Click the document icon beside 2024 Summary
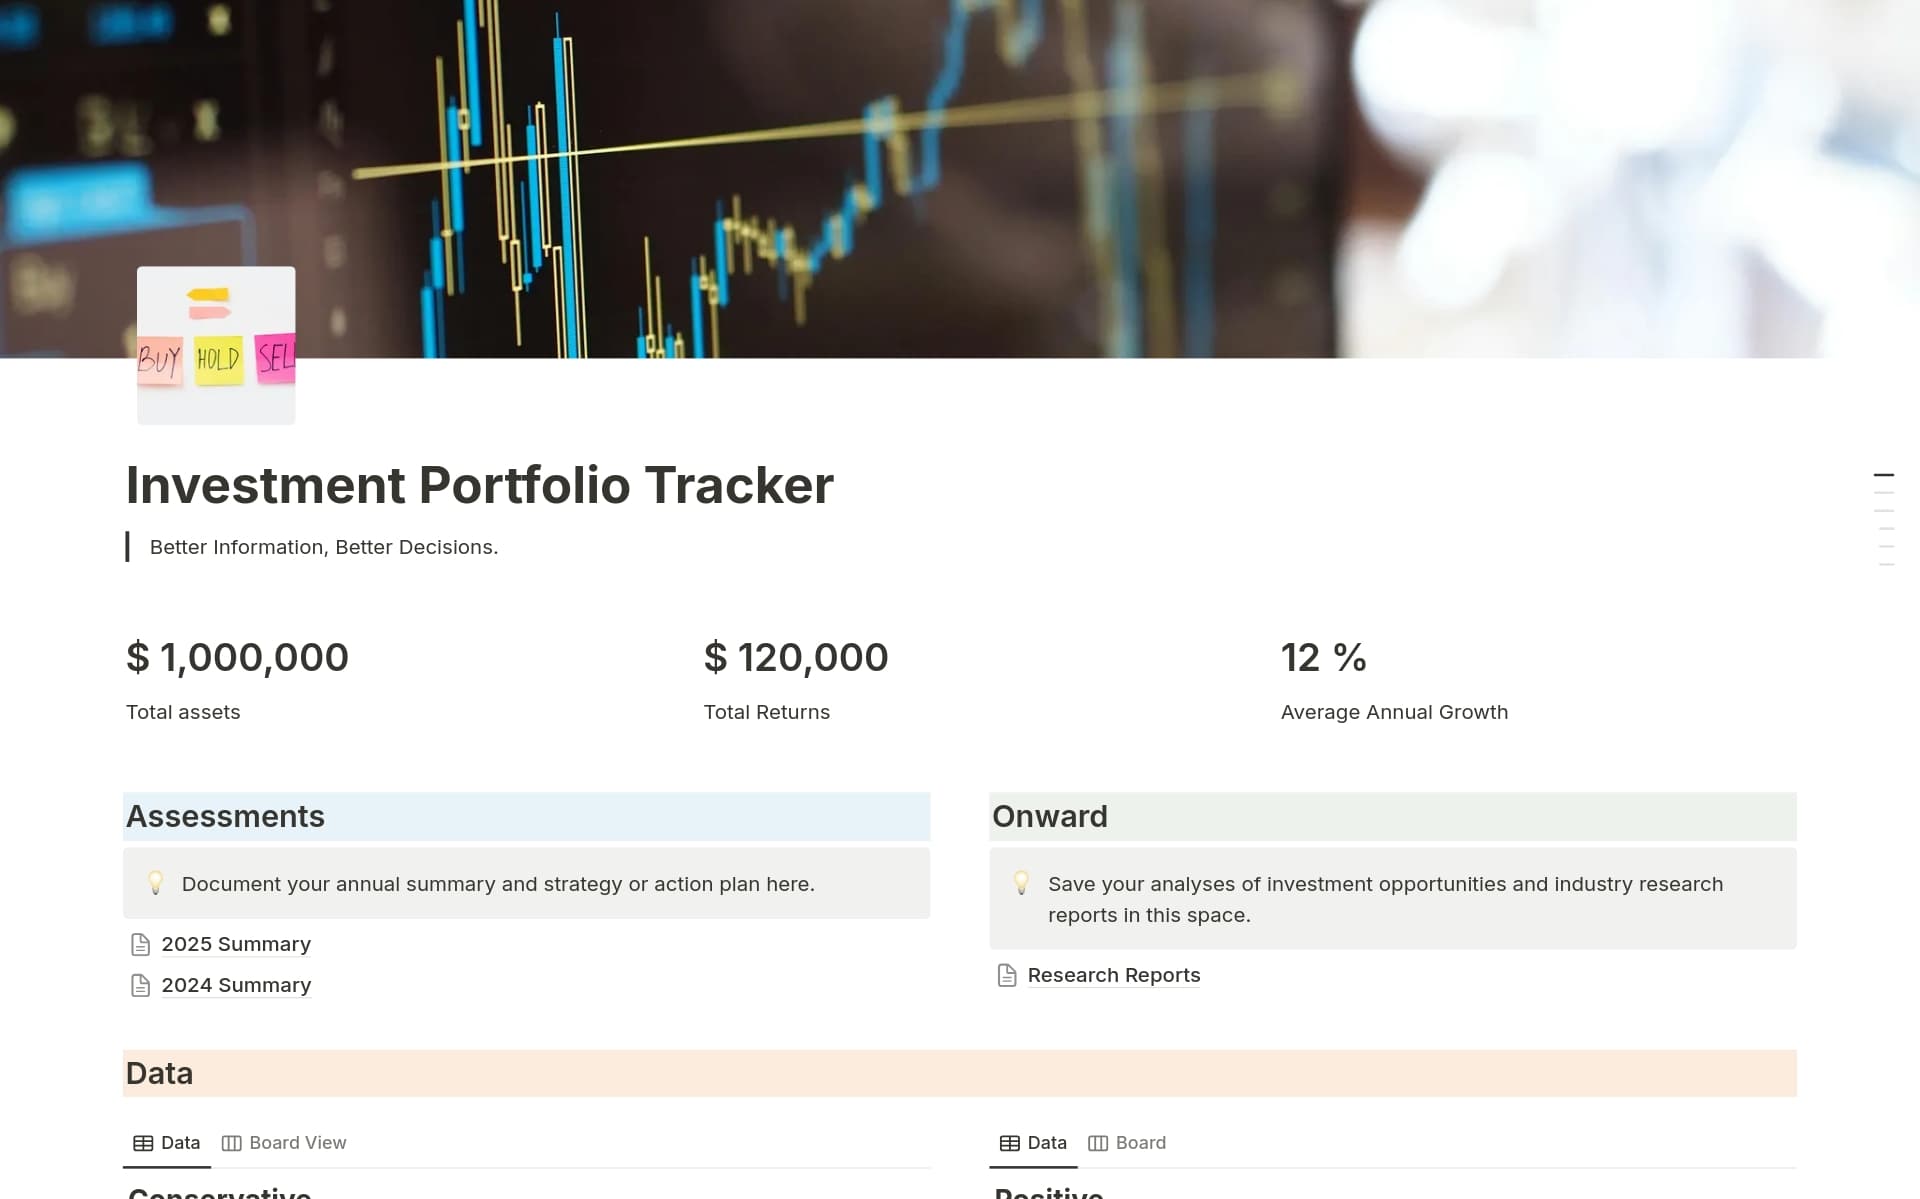The width and height of the screenshot is (1920, 1199). click(140, 985)
